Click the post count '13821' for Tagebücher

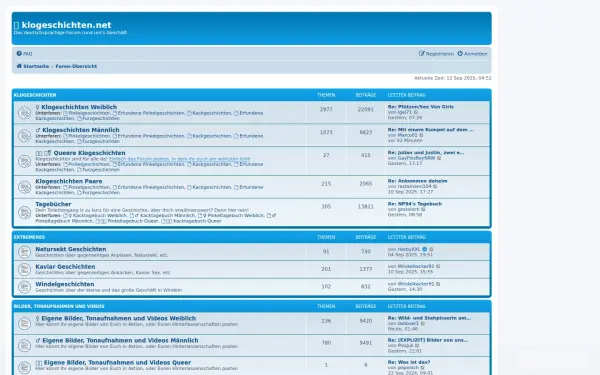click(x=365, y=207)
